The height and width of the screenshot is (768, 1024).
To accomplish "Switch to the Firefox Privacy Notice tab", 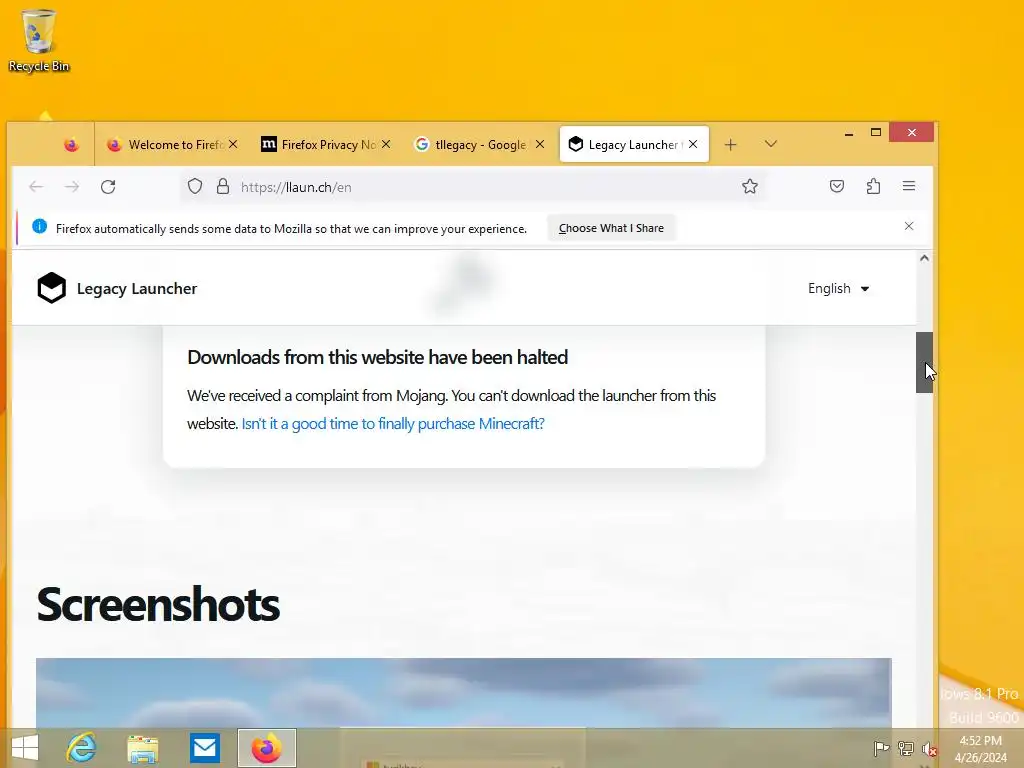I will [x=326, y=144].
